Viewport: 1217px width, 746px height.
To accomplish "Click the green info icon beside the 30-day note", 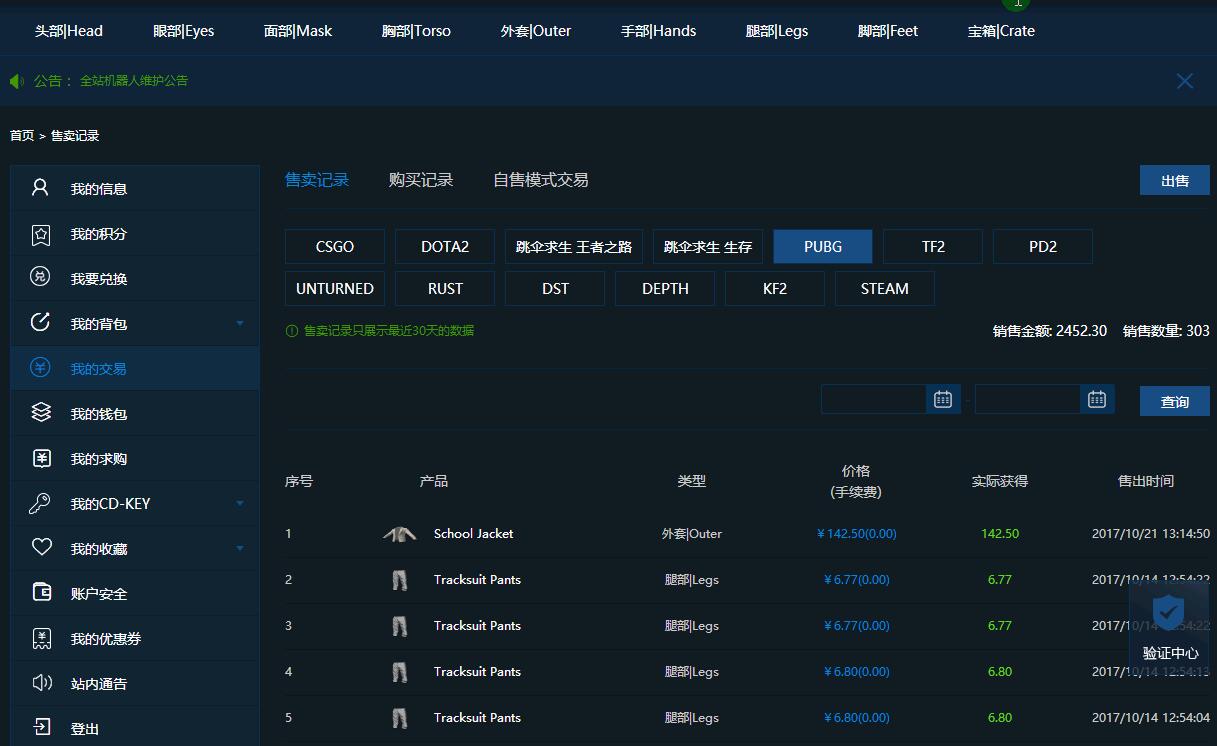I will (292, 331).
